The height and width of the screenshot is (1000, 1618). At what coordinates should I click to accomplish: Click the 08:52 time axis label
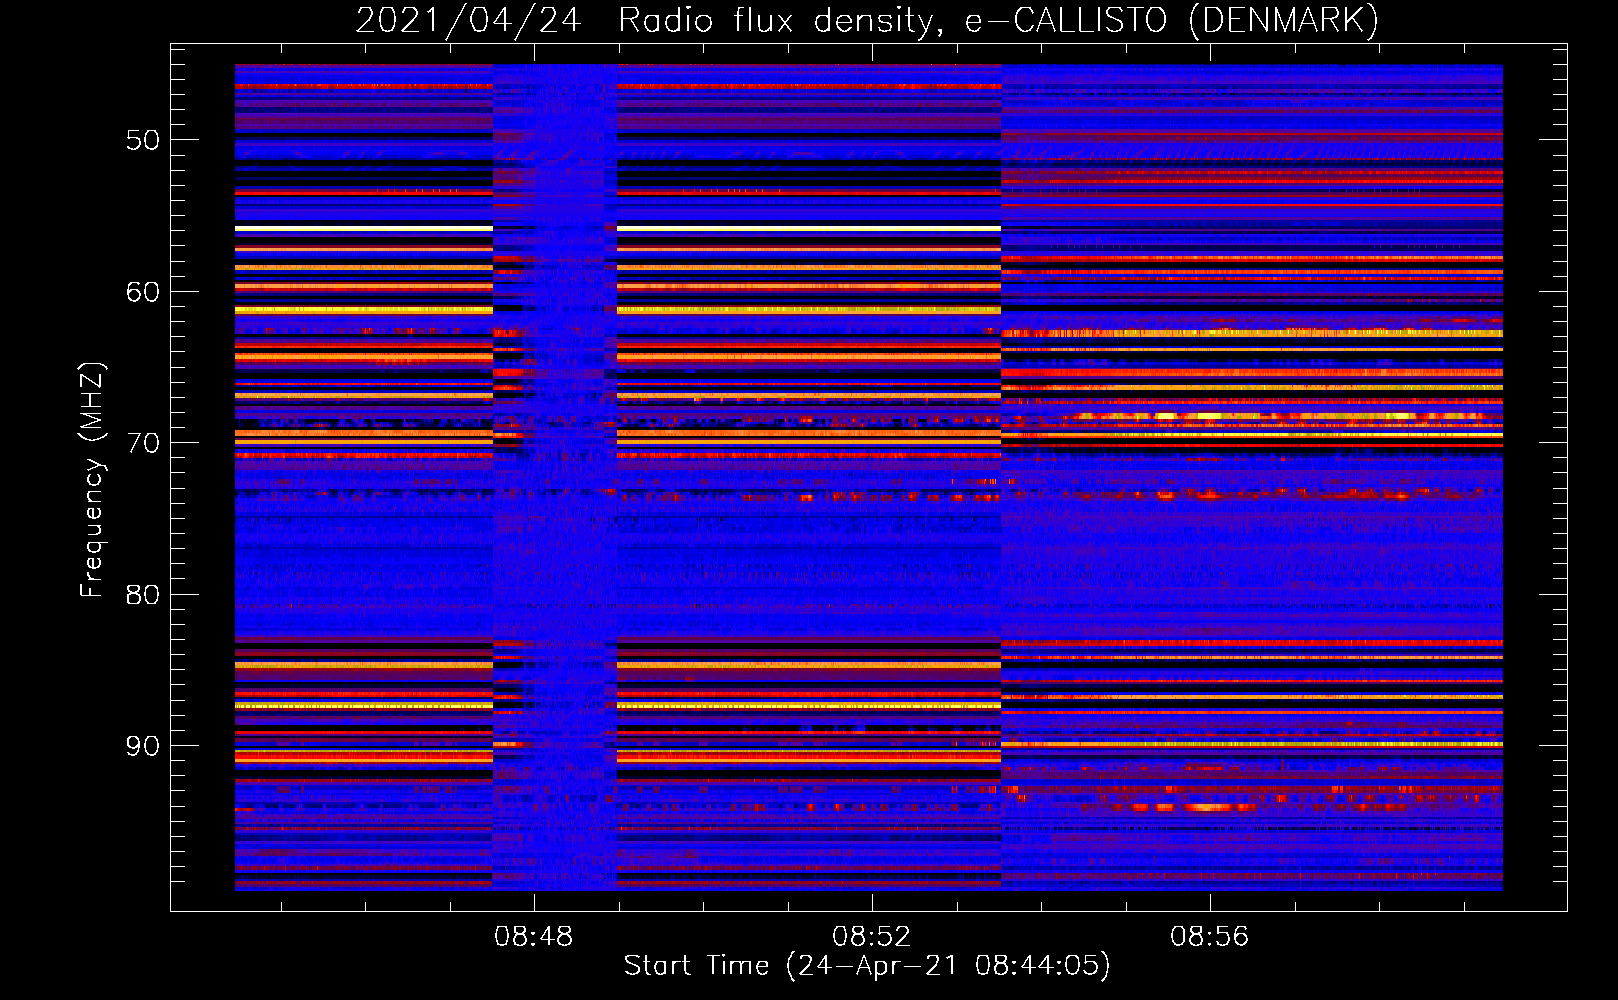[x=871, y=937]
